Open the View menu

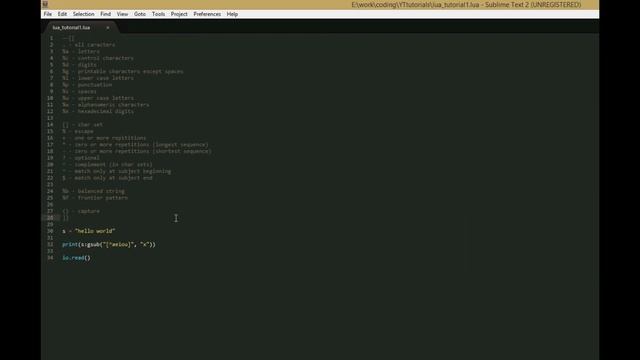click(x=122, y=14)
